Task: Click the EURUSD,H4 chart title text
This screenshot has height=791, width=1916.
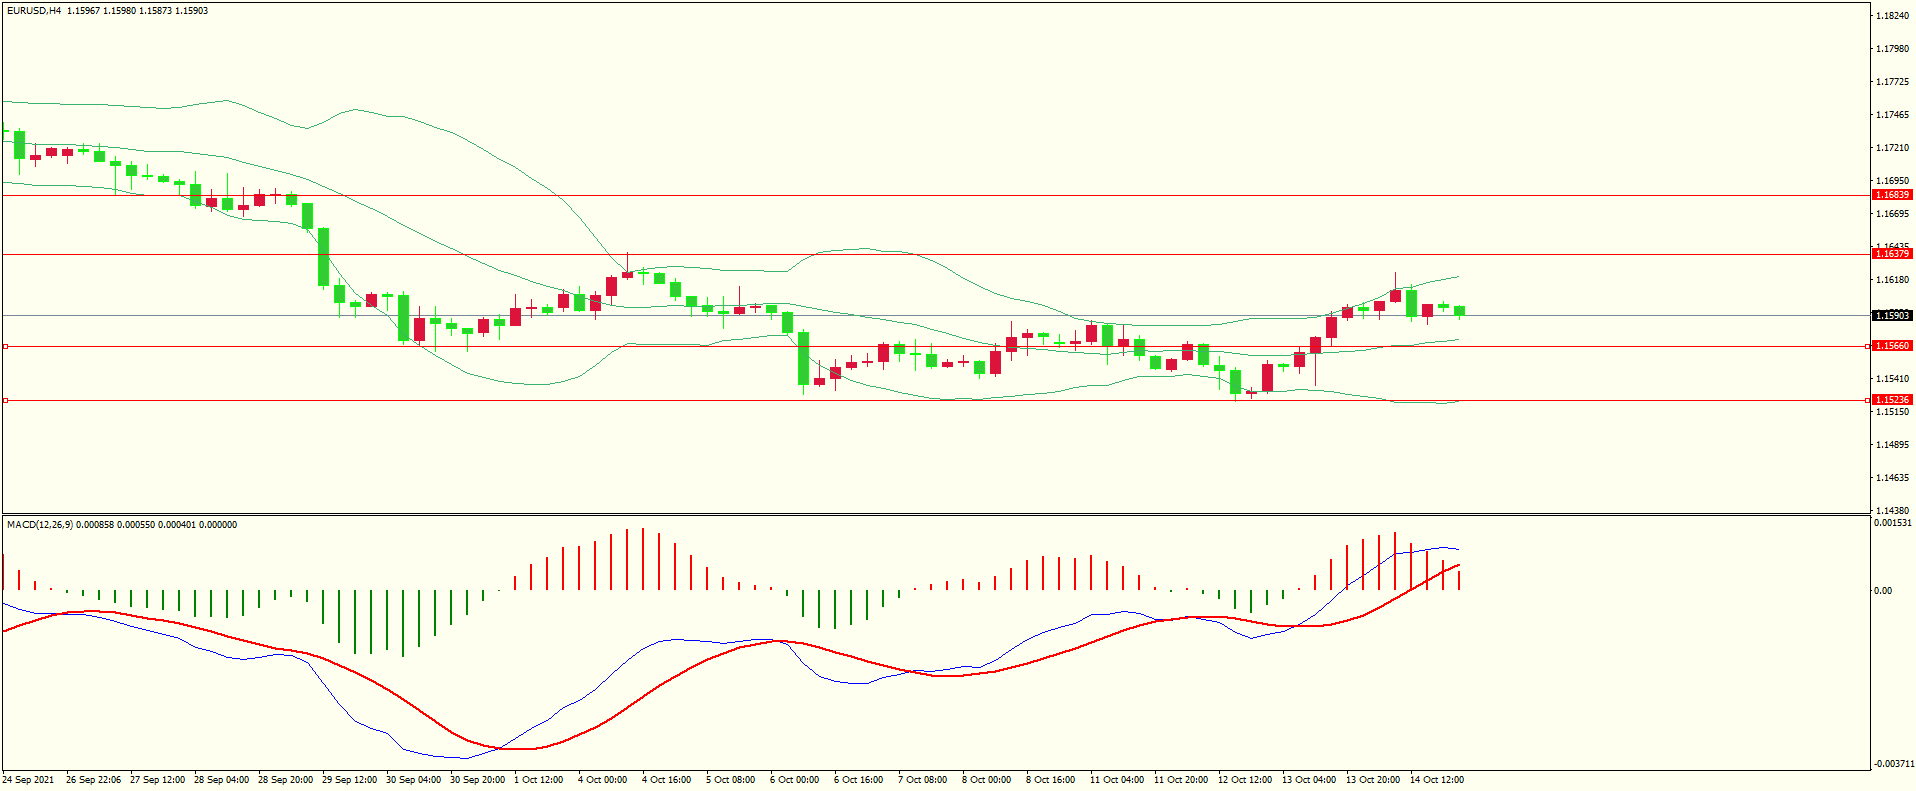Action: (x=34, y=11)
